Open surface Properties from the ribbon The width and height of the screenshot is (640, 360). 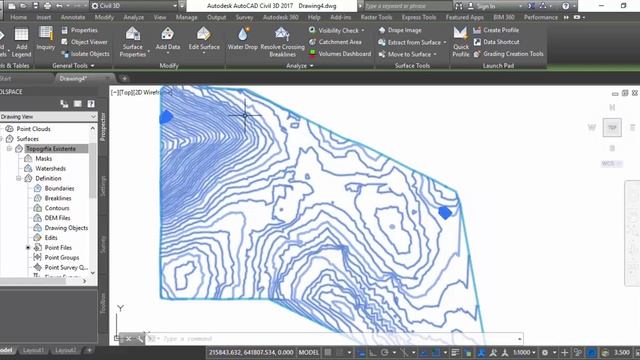coord(80,30)
